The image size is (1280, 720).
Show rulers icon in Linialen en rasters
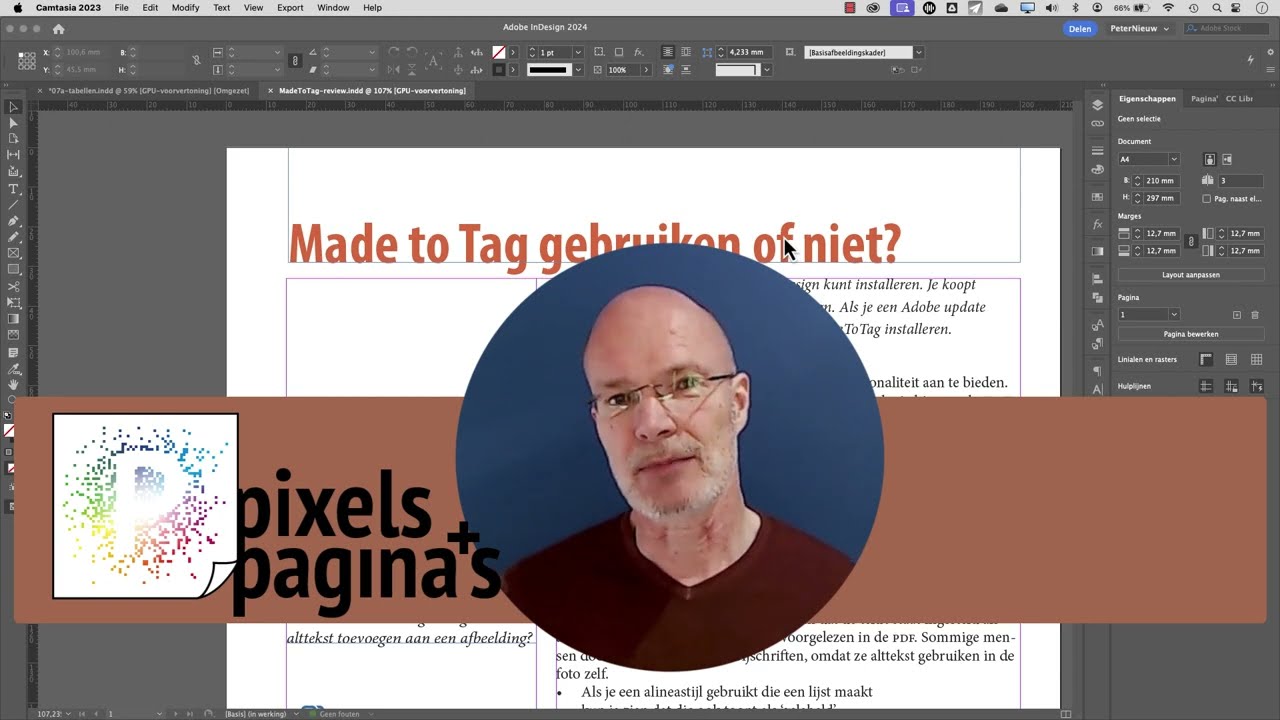[1206, 359]
